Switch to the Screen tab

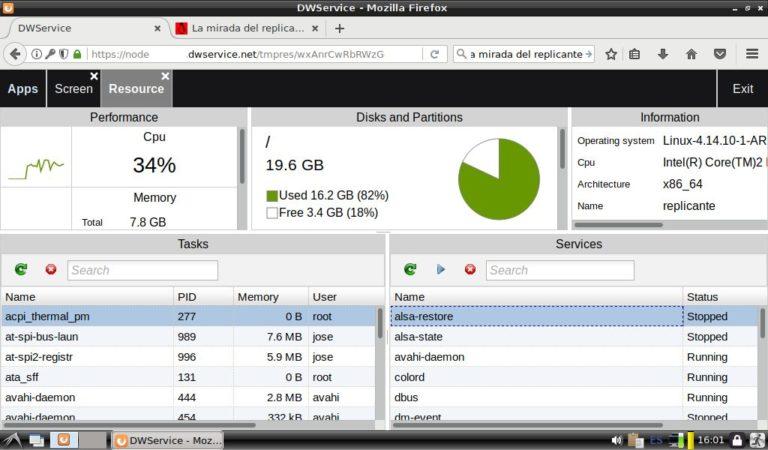72,89
